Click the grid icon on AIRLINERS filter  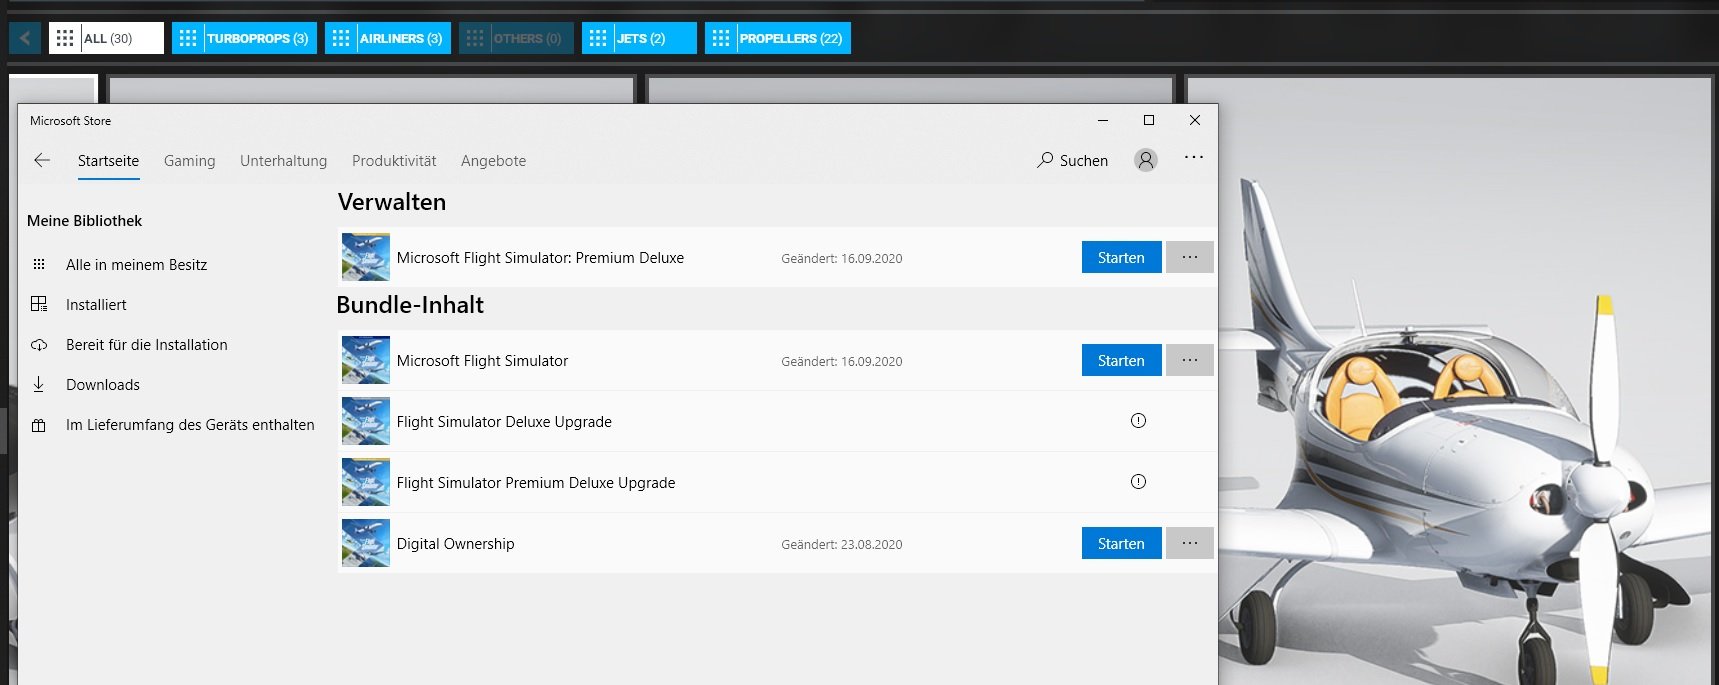point(341,38)
